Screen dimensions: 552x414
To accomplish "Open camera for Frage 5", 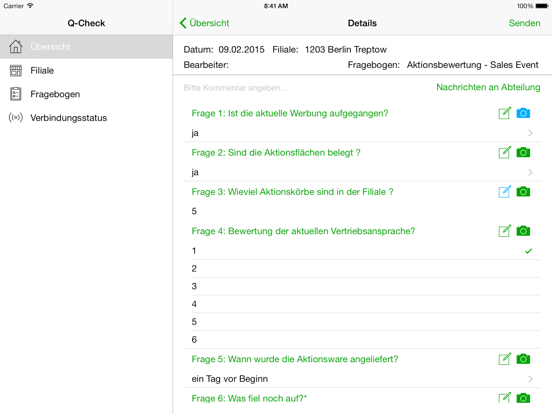I will 523,359.
